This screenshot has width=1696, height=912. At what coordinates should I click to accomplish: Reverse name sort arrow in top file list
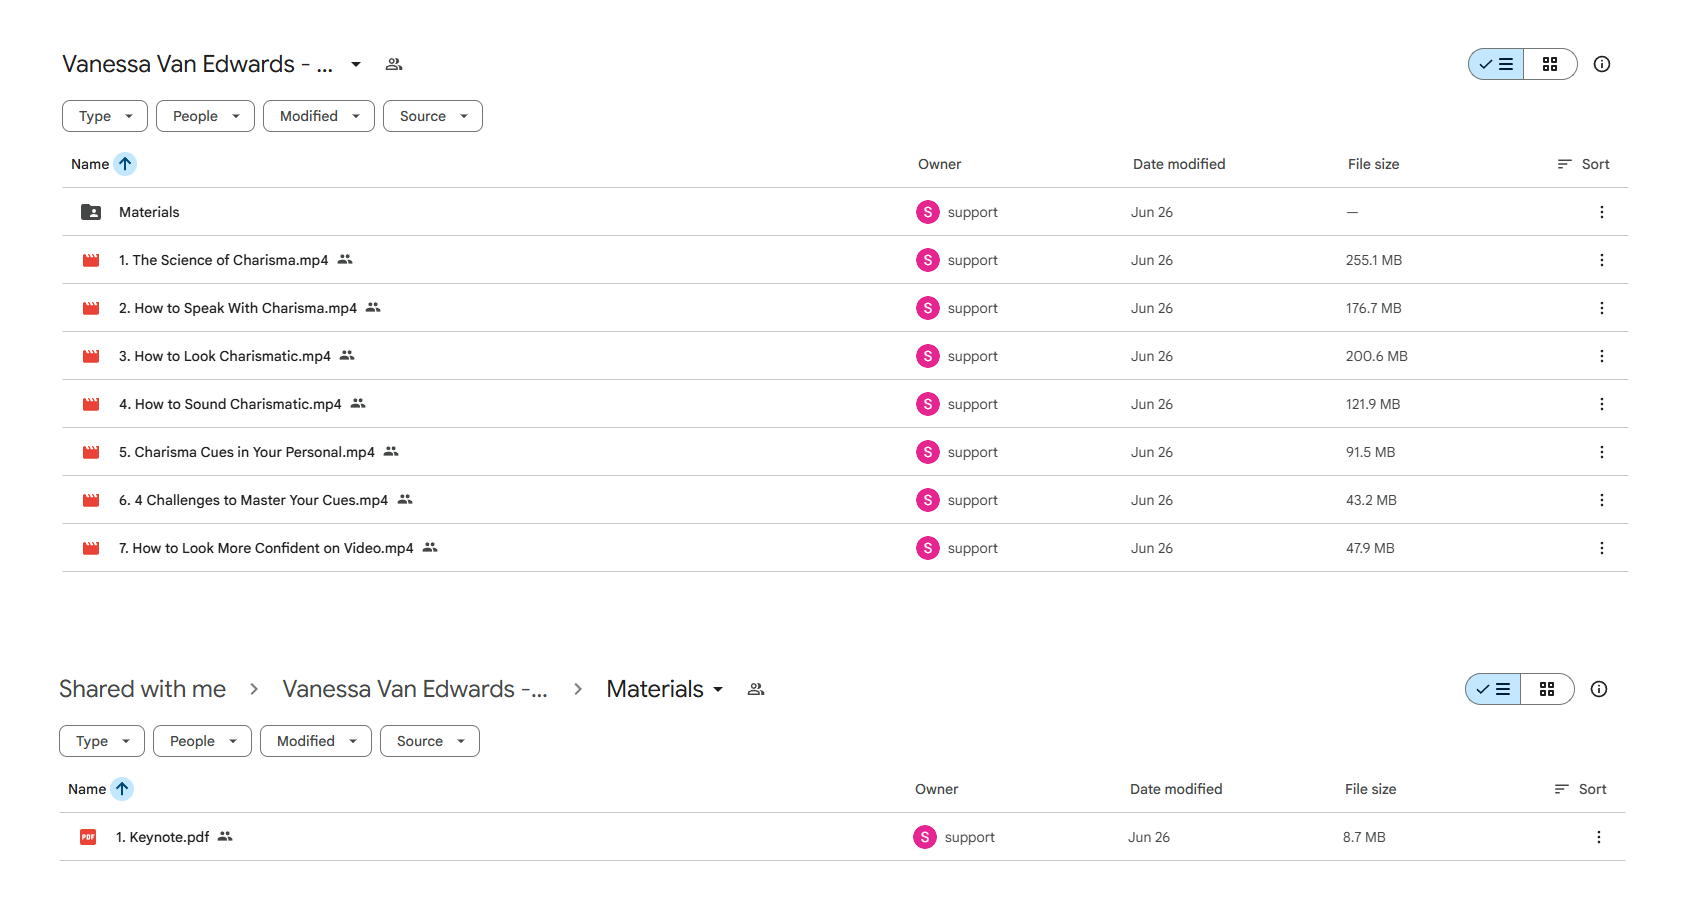tap(125, 164)
